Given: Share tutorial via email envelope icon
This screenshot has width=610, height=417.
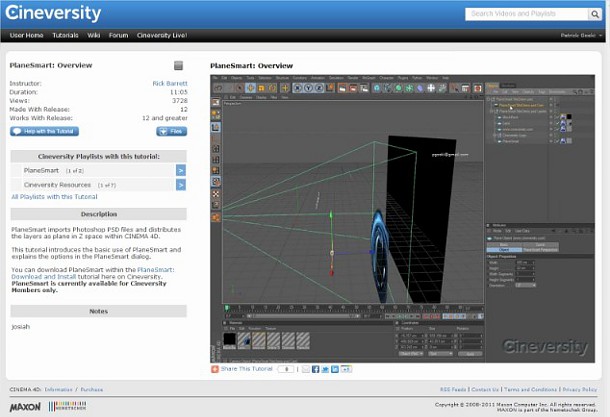Looking at the screenshot, I should [x=306, y=369].
